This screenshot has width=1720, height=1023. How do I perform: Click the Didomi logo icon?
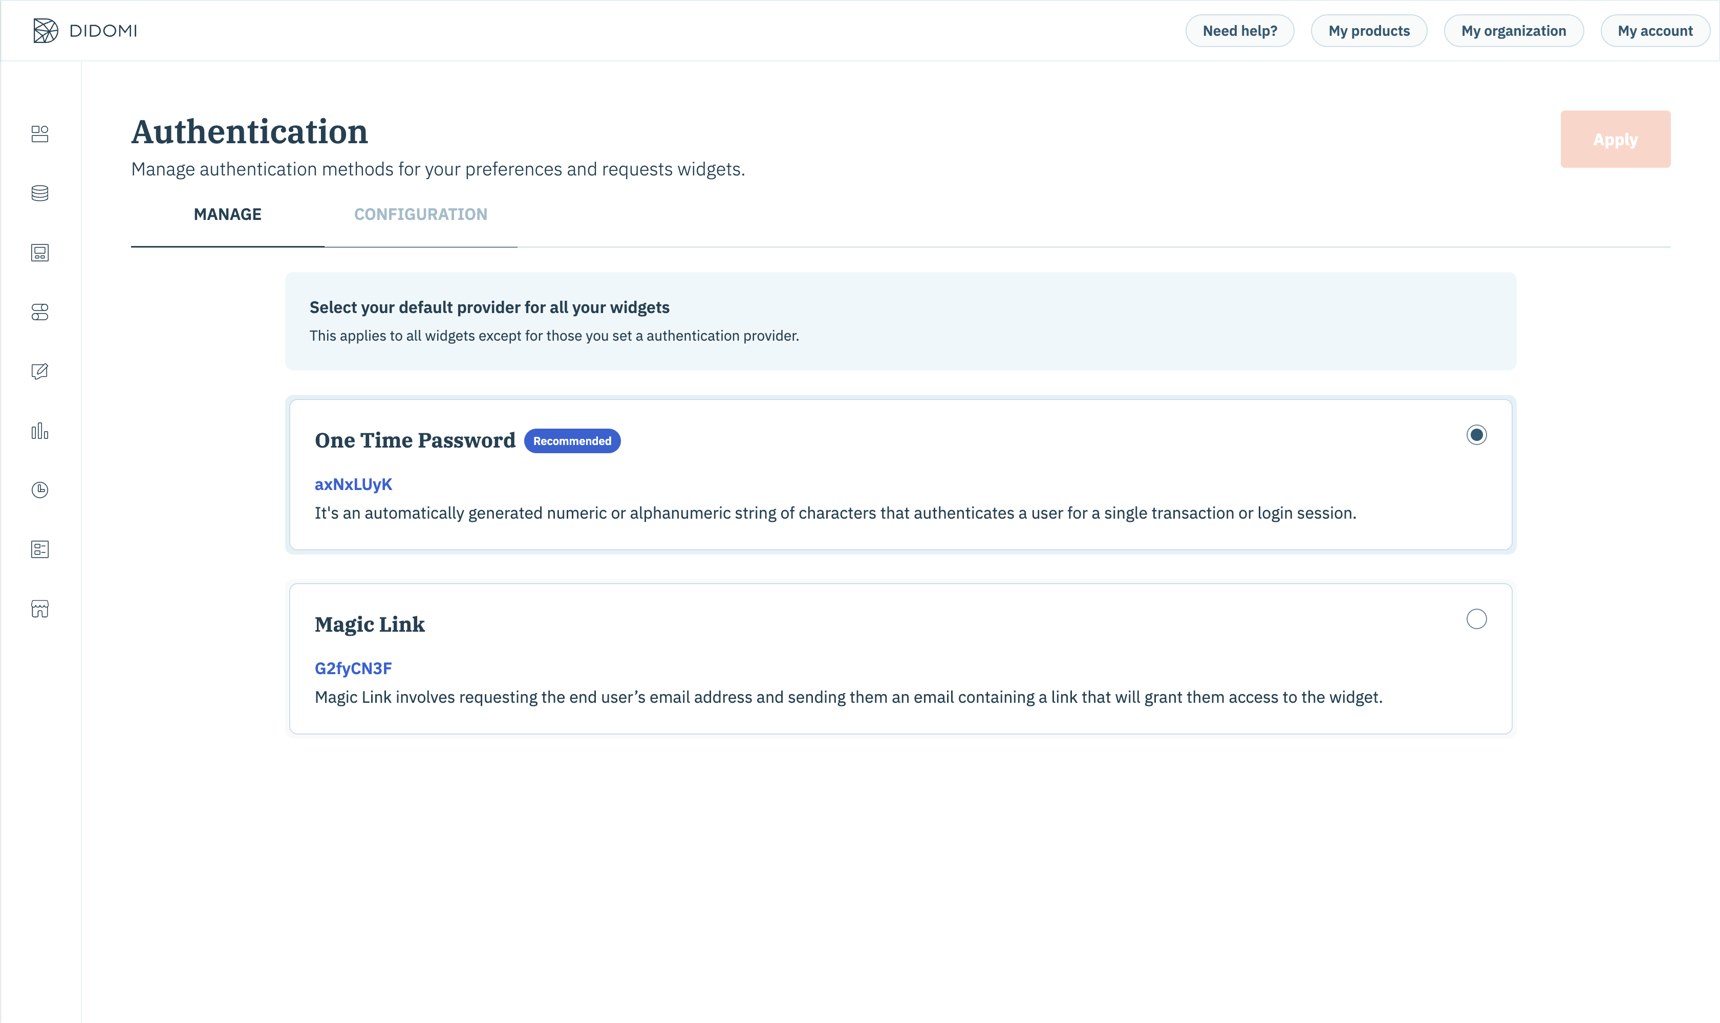pos(45,31)
